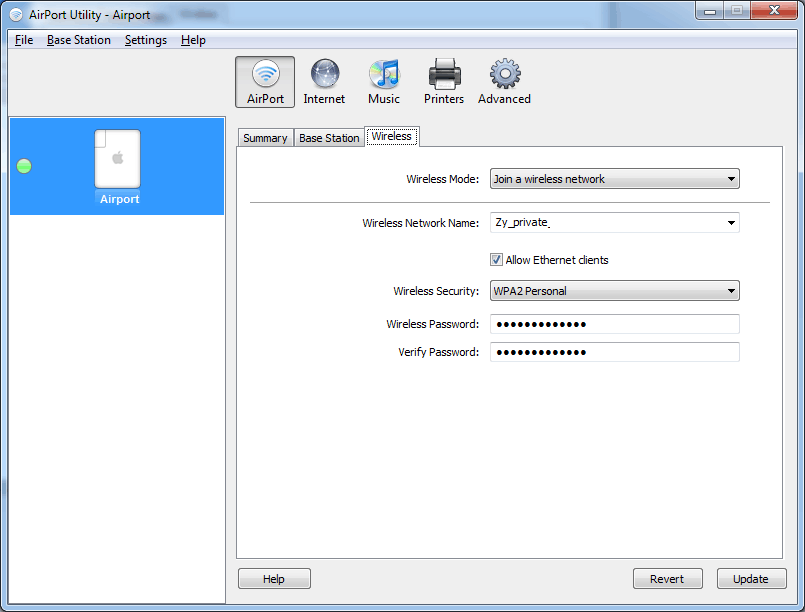805x612 pixels.
Task: Click the green status indicator light
Action: [x=24, y=166]
